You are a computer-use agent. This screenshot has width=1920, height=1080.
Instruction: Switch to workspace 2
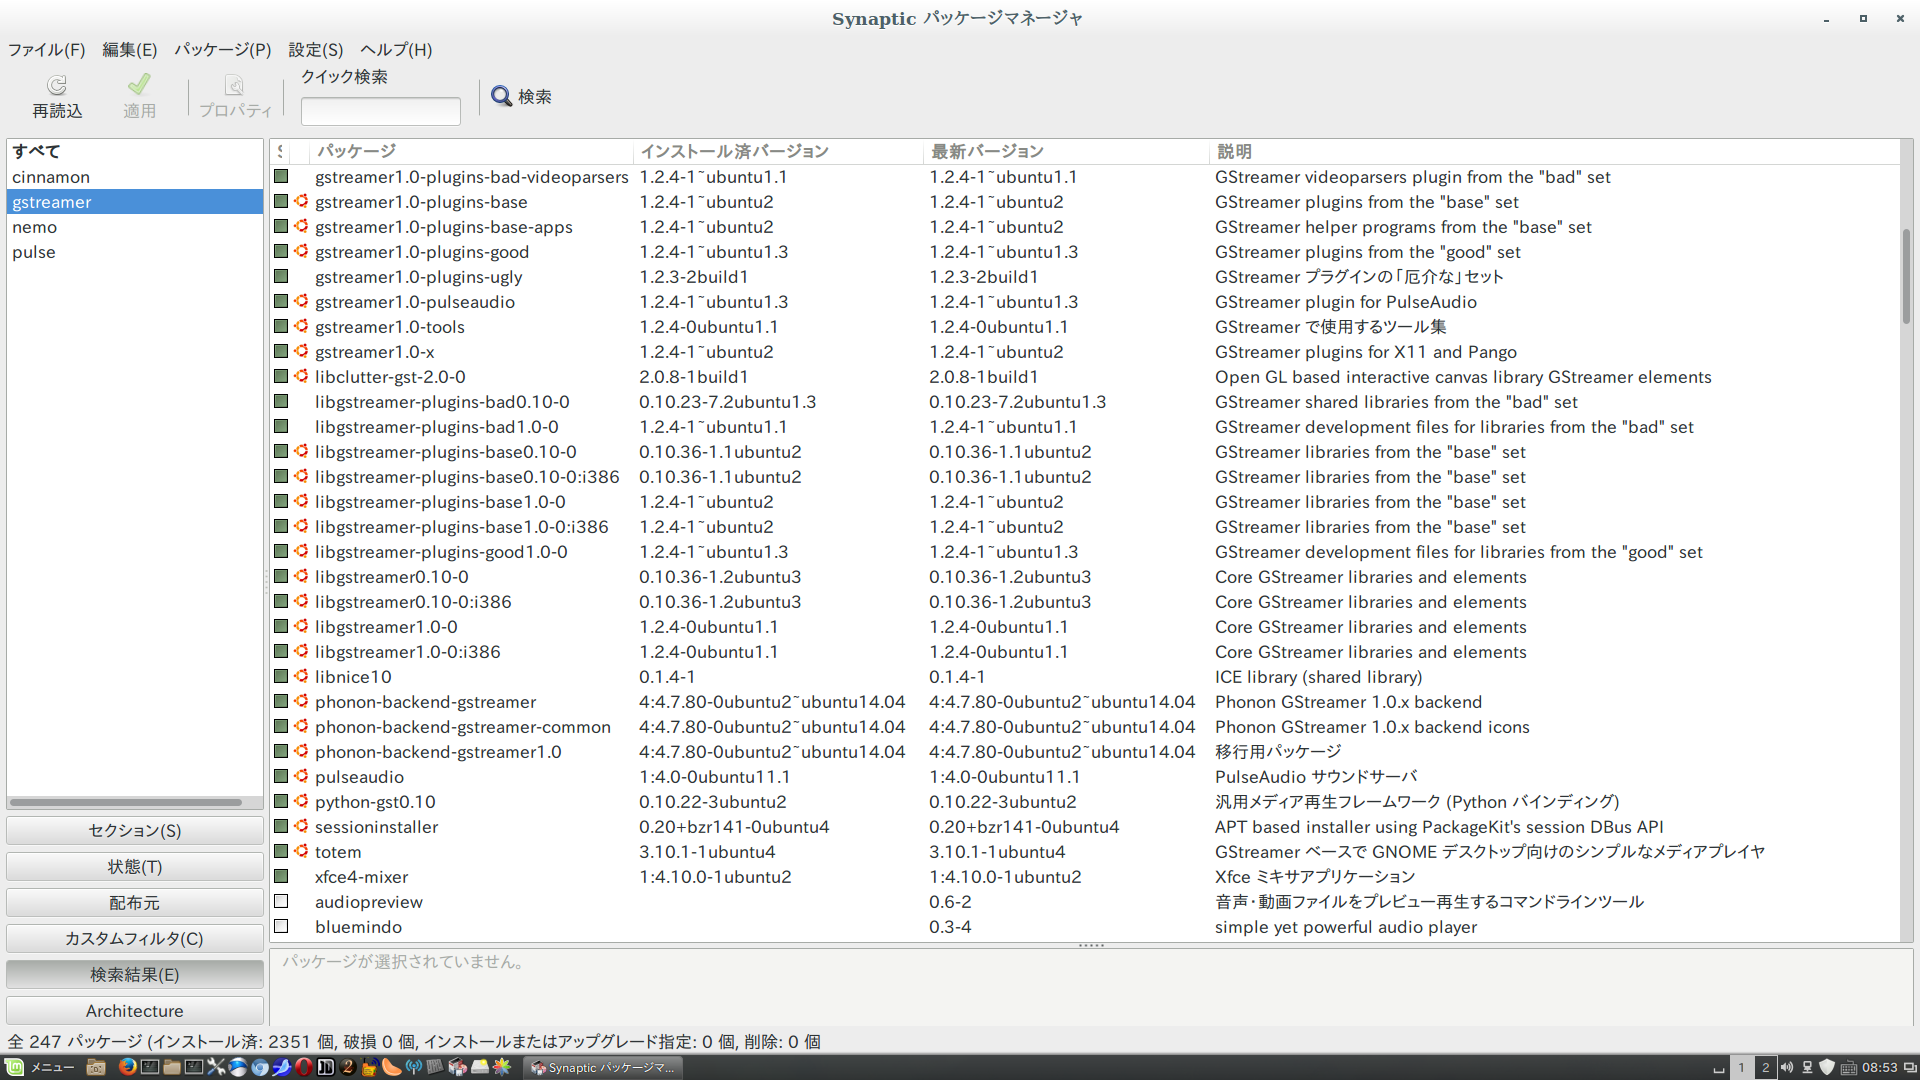tap(1765, 1067)
